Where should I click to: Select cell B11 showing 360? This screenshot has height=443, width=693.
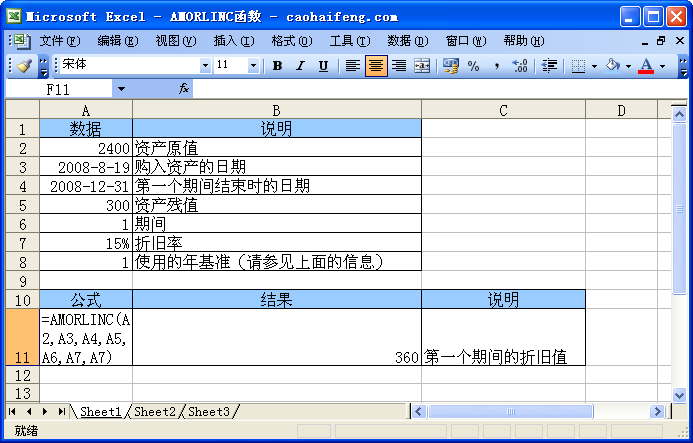click(276, 338)
